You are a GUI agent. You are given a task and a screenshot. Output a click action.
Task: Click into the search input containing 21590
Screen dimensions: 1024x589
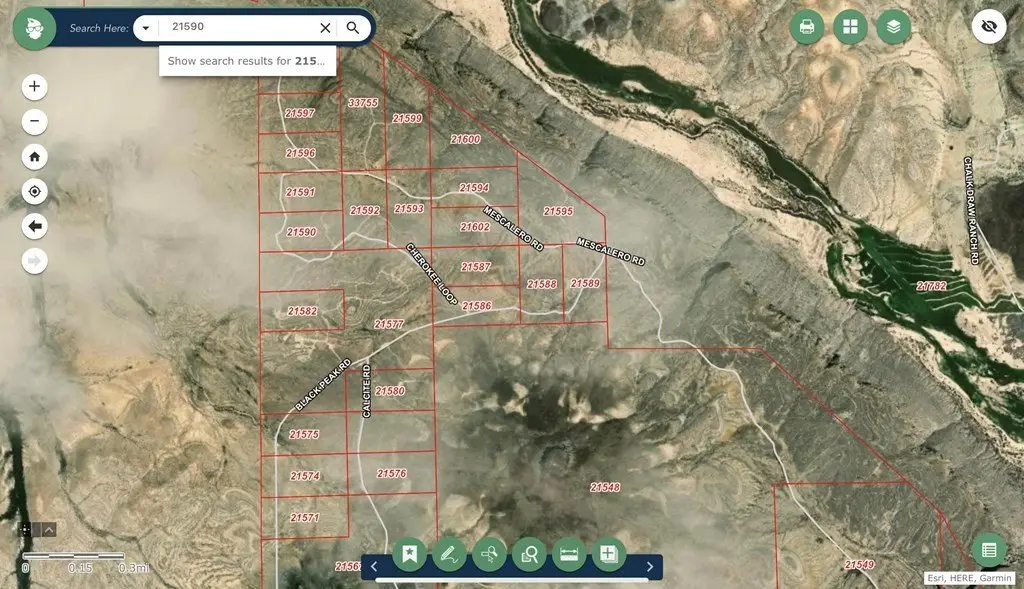pos(238,27)
